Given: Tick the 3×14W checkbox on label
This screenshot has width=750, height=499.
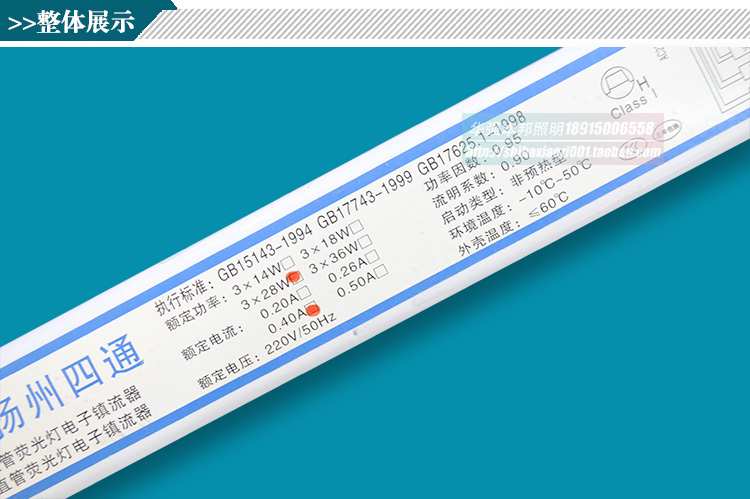Looking at the screenshot, I should (288, 262).
